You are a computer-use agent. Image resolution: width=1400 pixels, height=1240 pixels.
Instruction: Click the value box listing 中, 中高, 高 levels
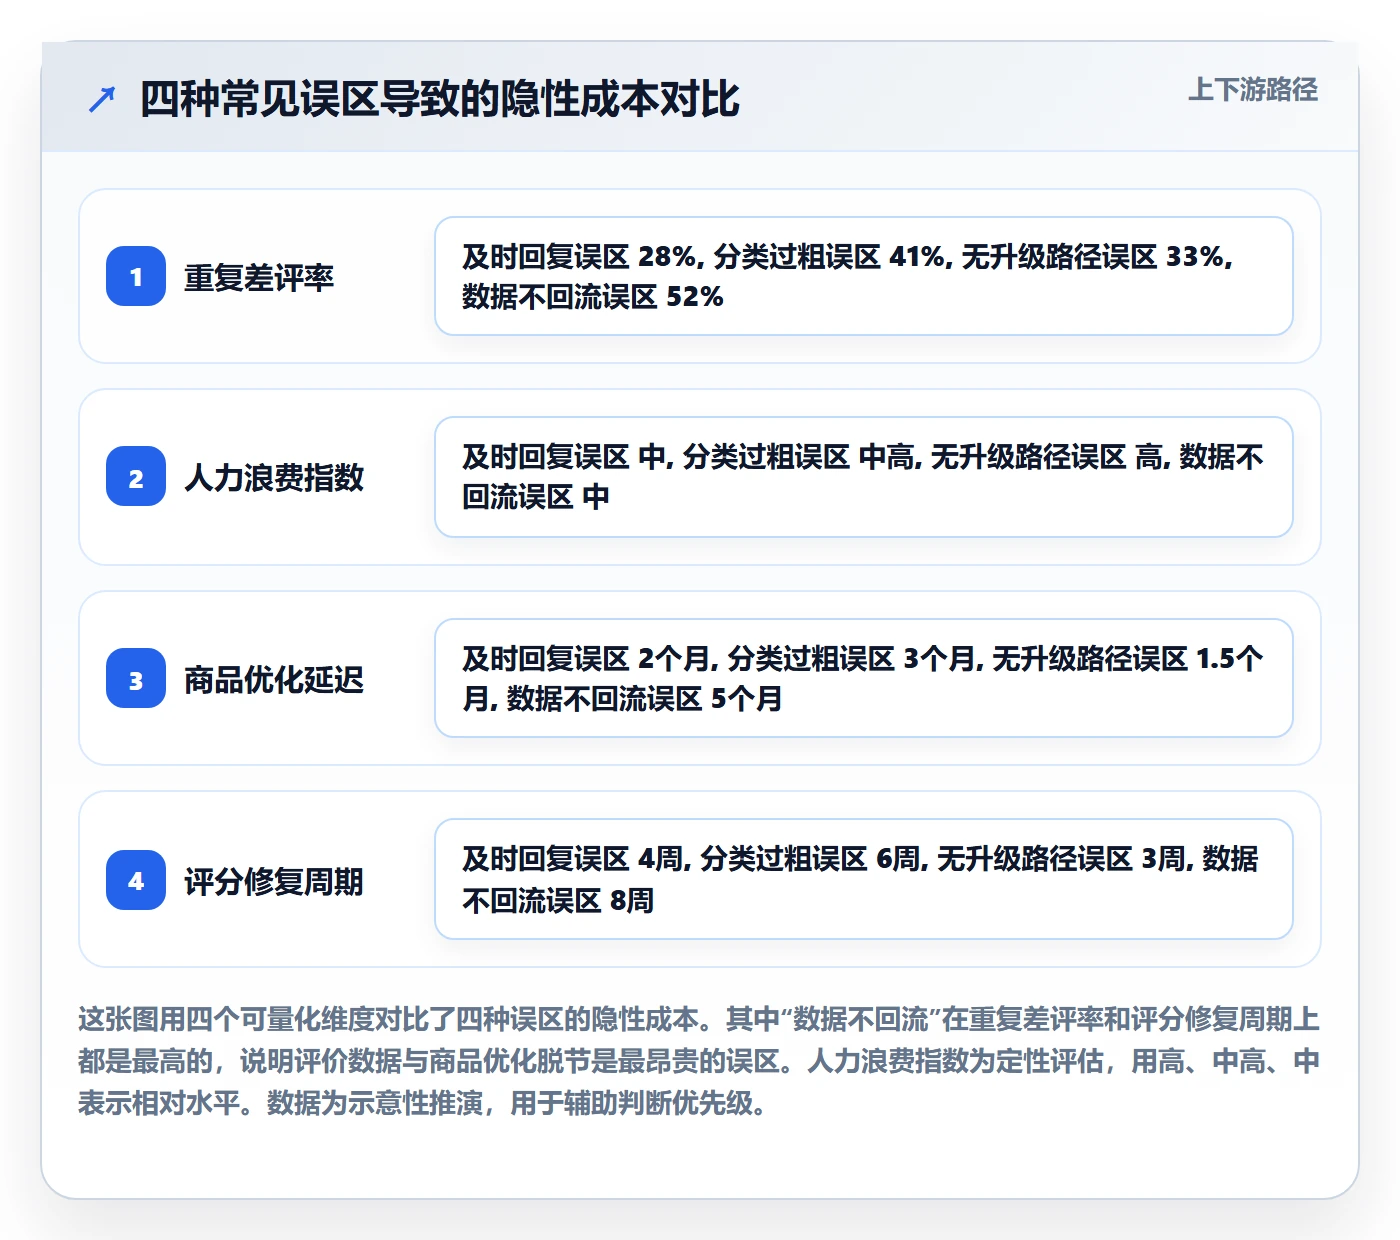864,477
